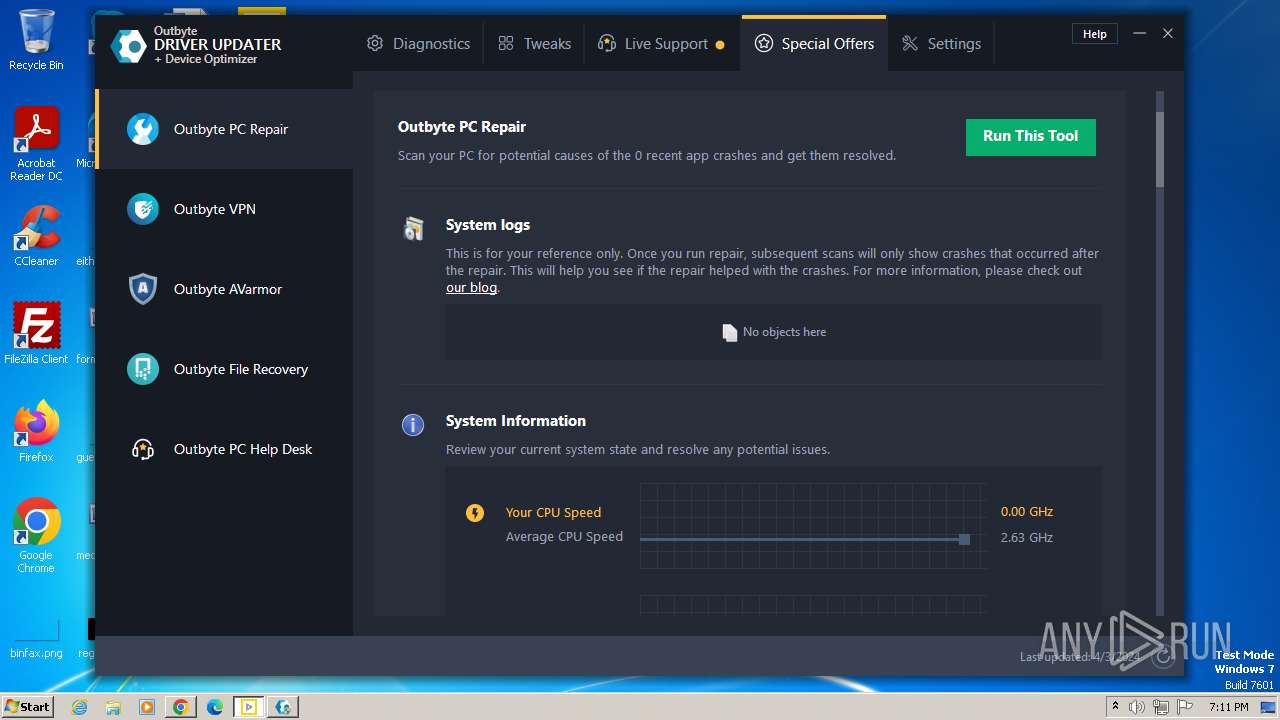Open CCleaner desktop icon
This screenshot has height=720, width=1280.
tap(36, 236)
